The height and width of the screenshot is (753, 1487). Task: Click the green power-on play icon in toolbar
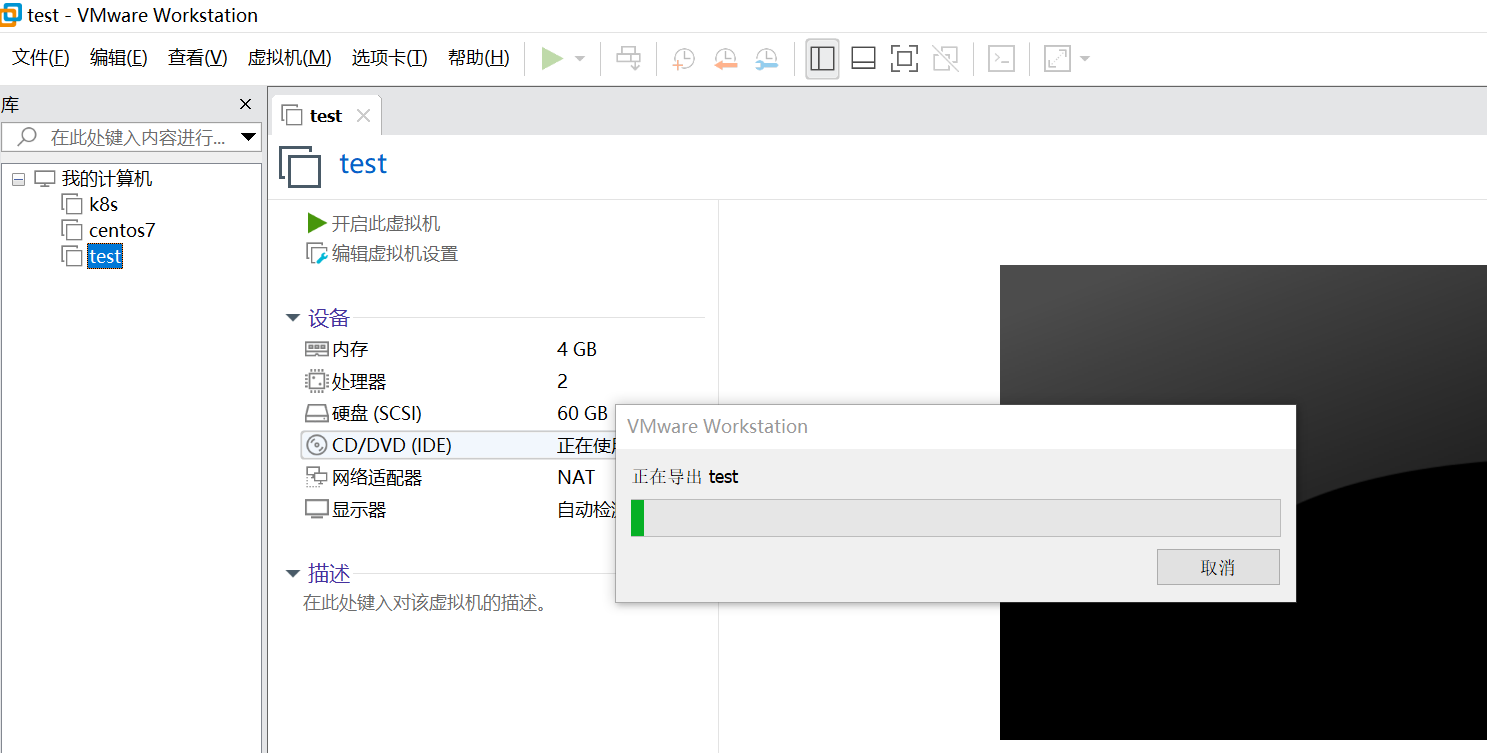551,59
